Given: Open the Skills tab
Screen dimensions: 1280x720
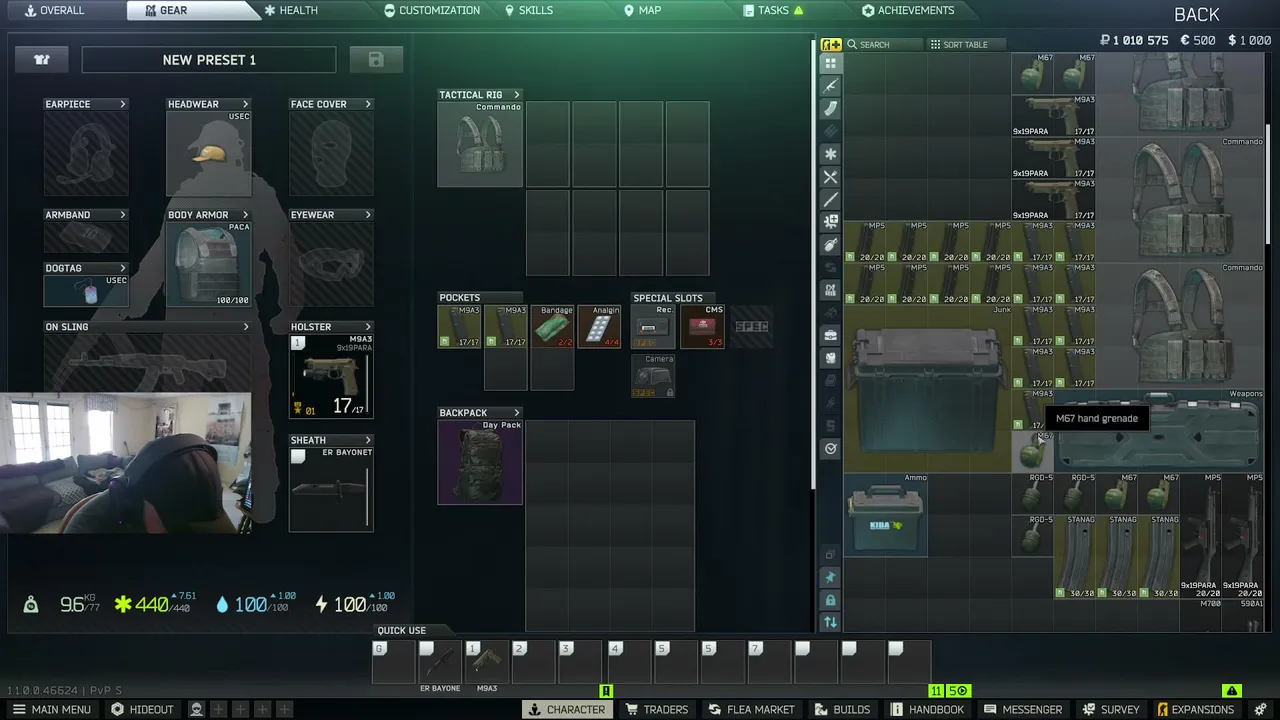Looking at the screenshot, I should coord(529,10).
